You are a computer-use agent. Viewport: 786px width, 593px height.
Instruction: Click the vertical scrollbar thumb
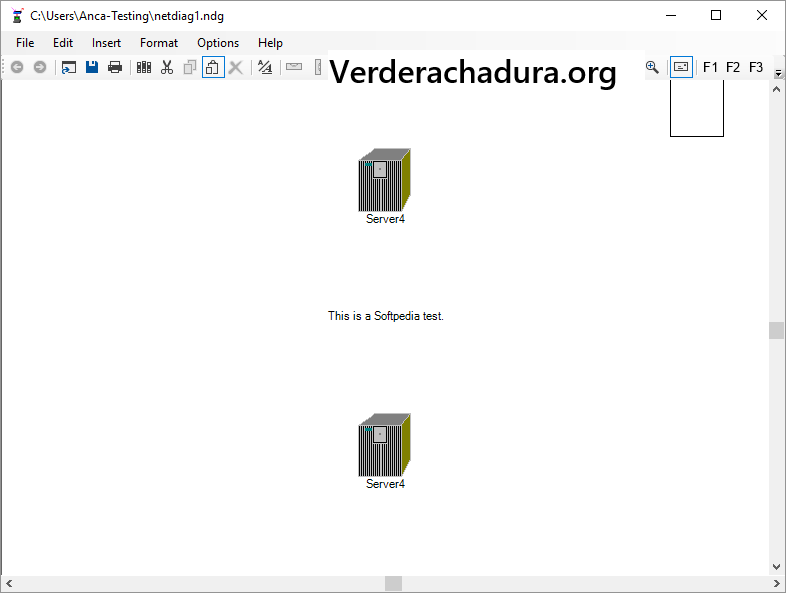[776, 331]
